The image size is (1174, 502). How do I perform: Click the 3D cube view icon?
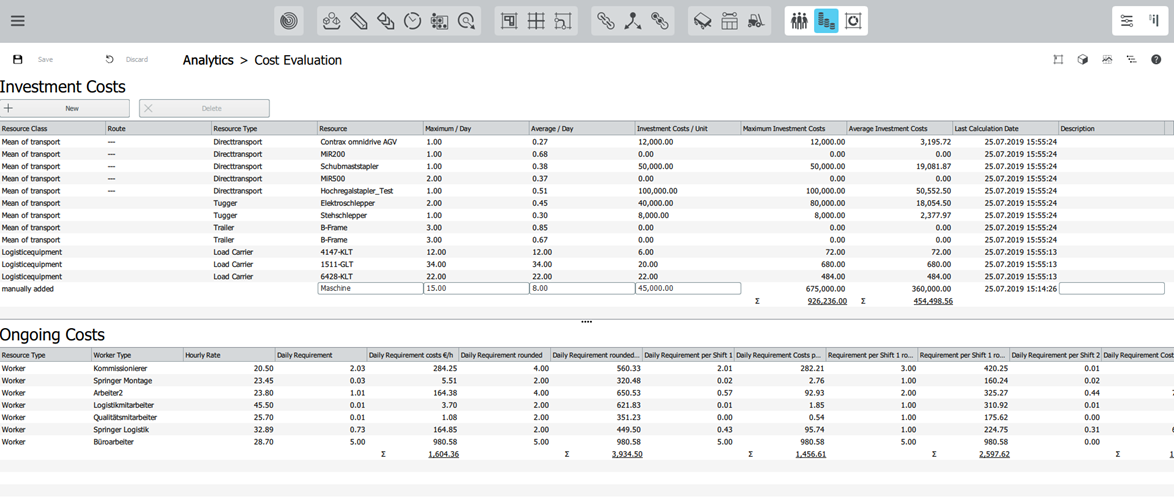click(x=1082, y=60)
